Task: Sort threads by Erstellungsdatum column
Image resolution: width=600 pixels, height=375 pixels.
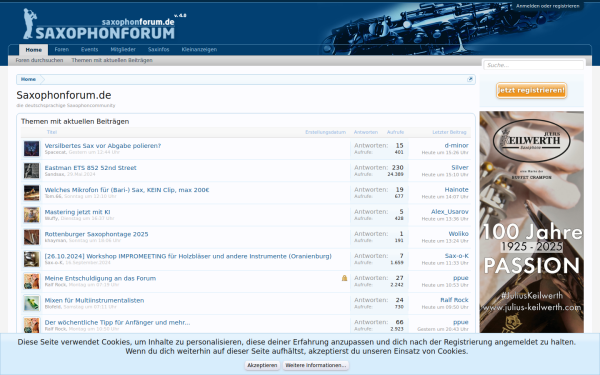Action: pyautogui.click(x=325, y=132)
